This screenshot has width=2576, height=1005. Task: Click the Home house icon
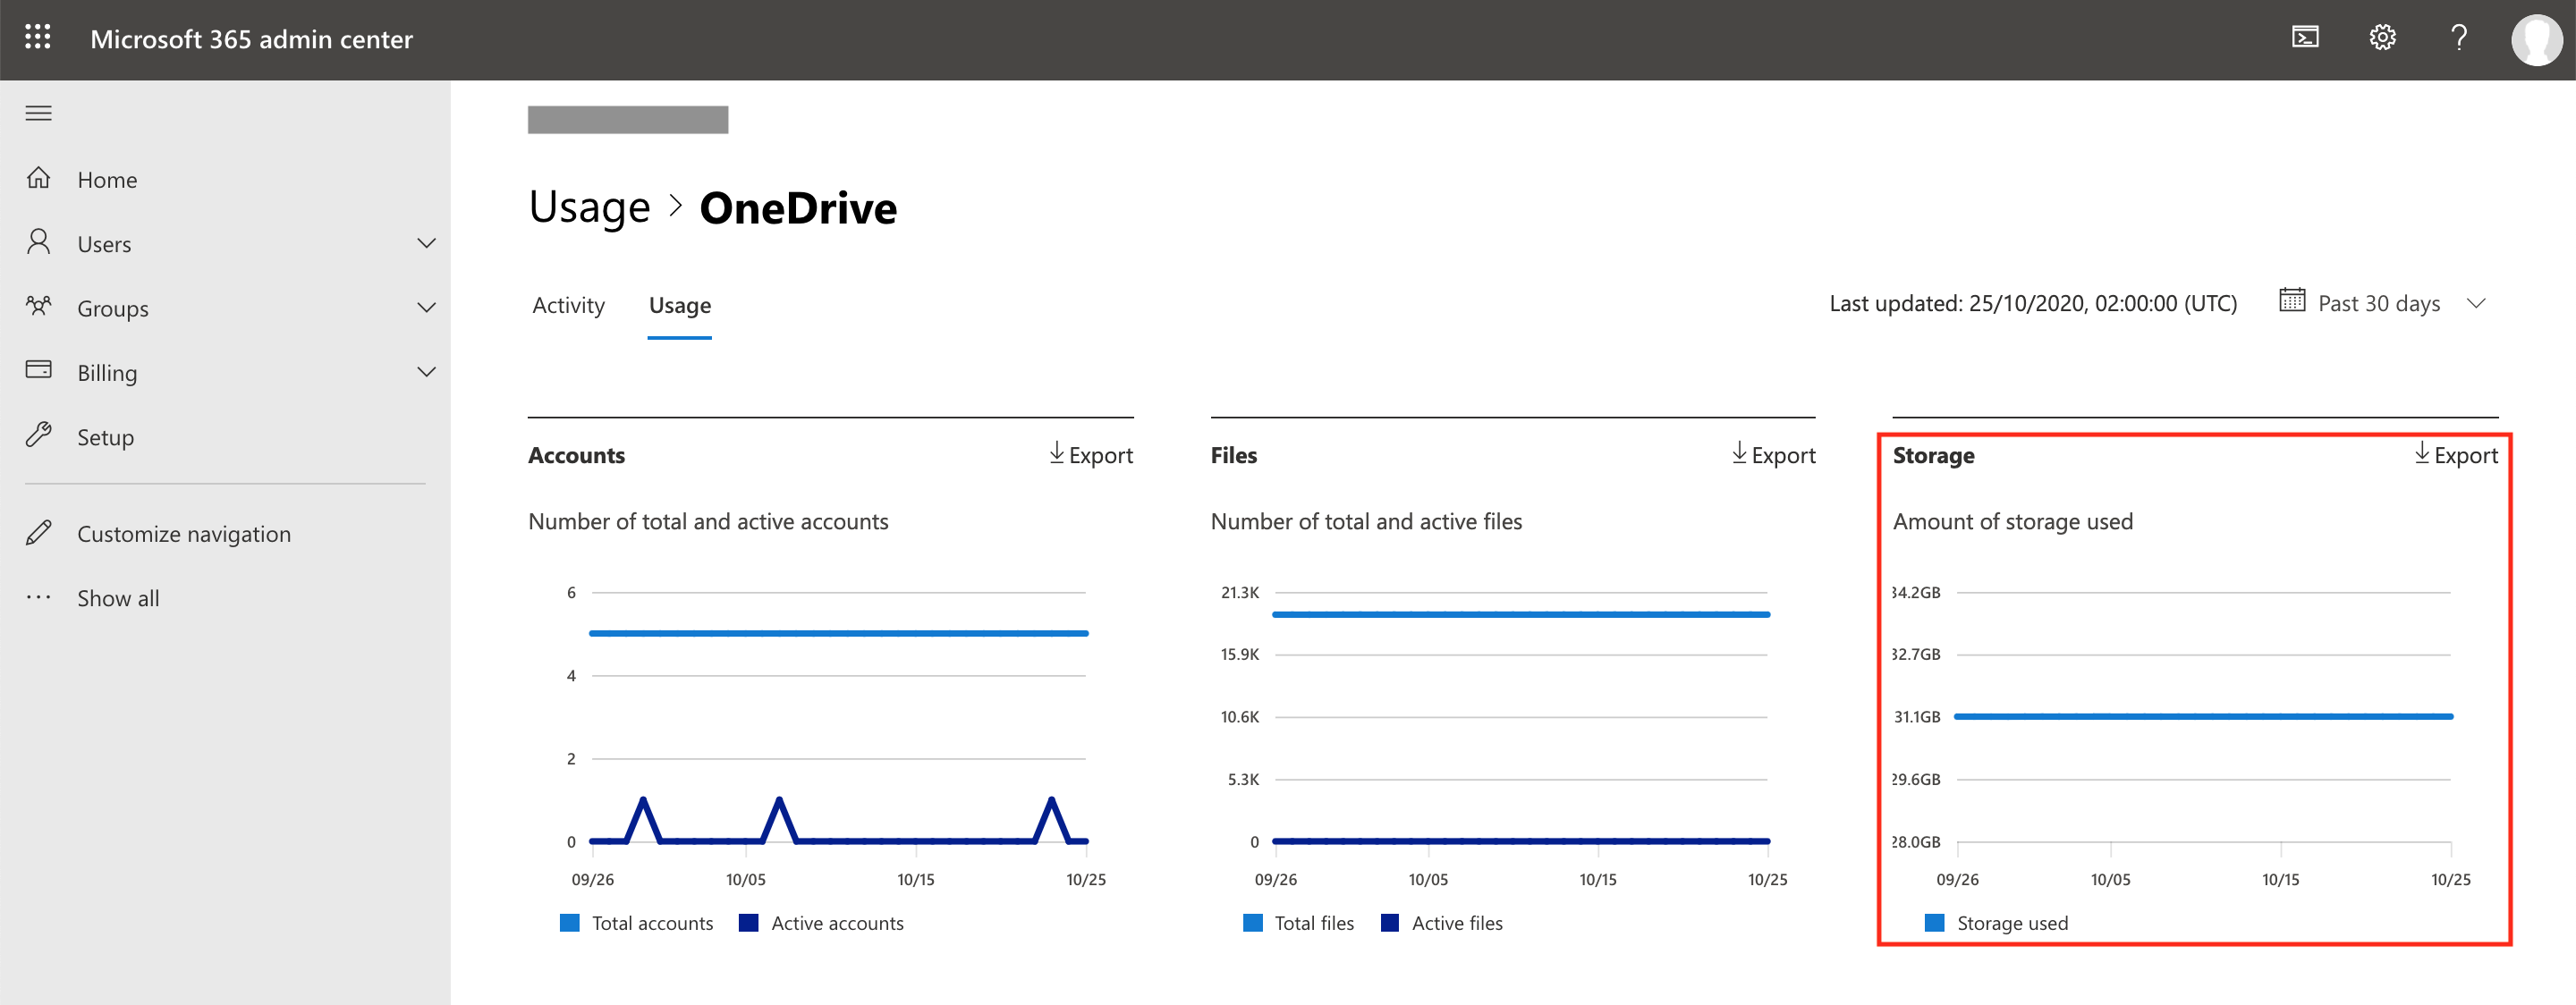point(38,178)
